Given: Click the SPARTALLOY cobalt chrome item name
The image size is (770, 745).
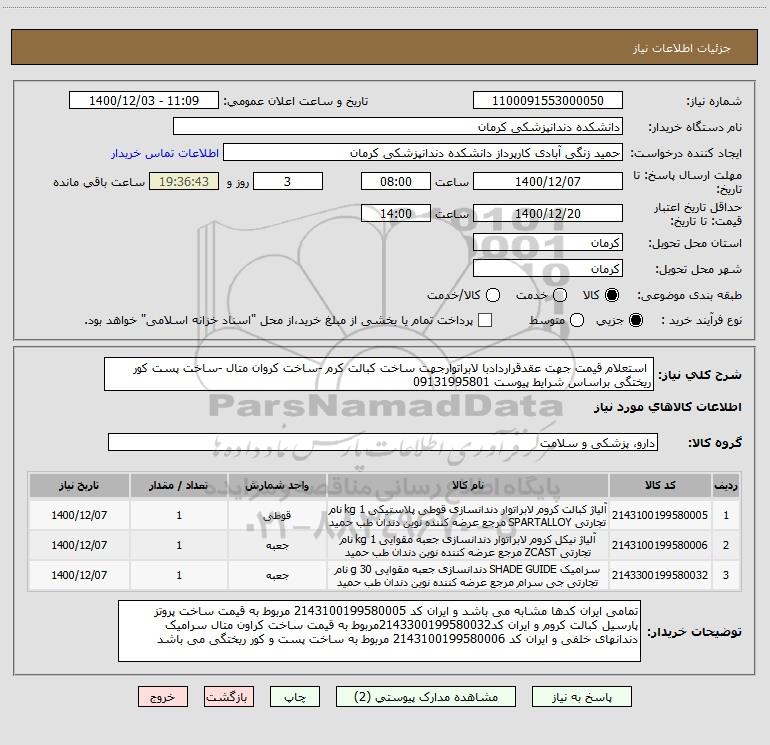Looking at the screenshot, I should point(468,515).
